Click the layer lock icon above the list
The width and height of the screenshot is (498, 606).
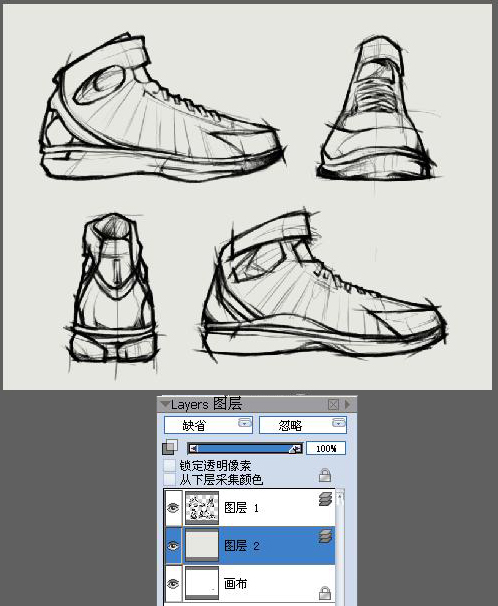325,475
